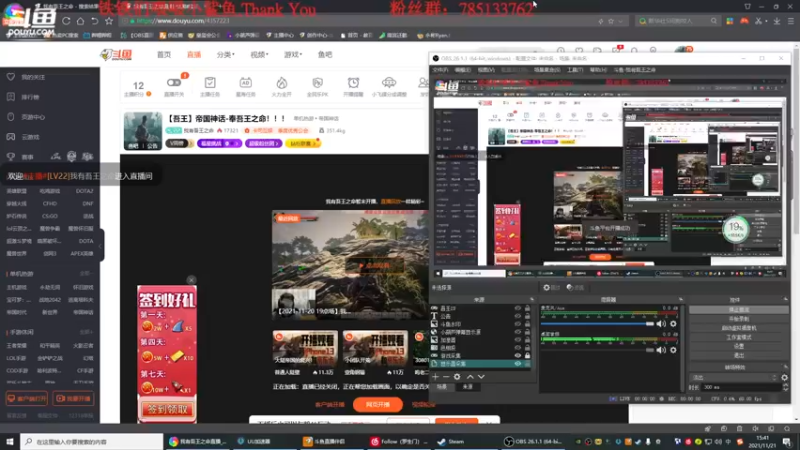Switch to 斗鱼直播伴侣 in the taskbar
The width and height of the screenshot is (800, 450).
point(324,441)
